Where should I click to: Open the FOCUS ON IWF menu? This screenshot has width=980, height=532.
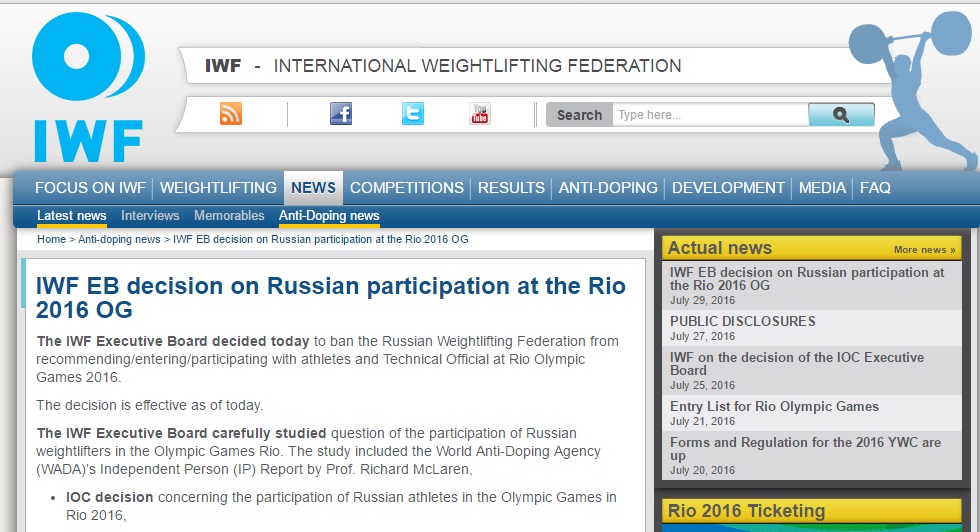(90, 188)
